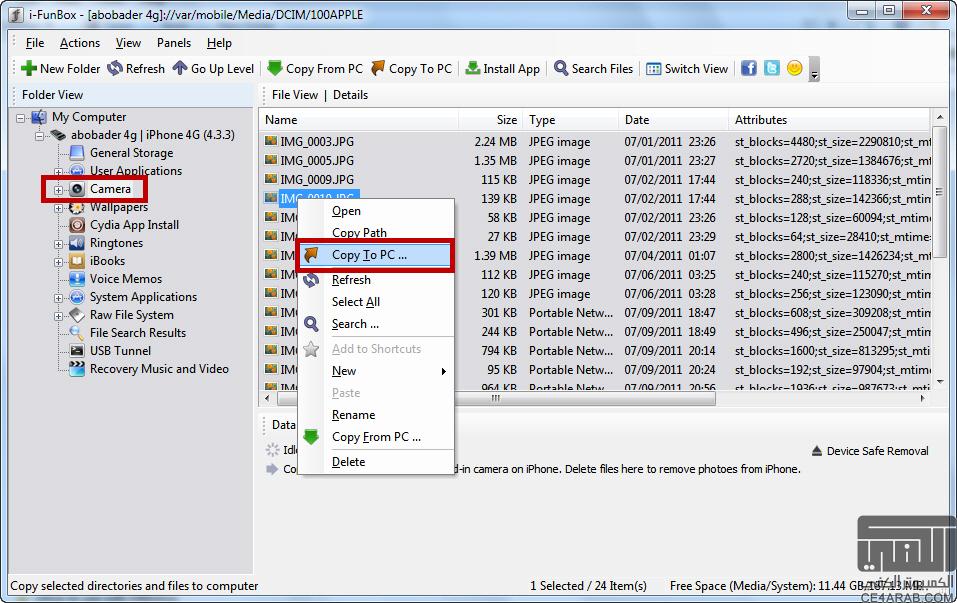
Task: Open the Twitter icon in toolbar
Action: point(771,68)
